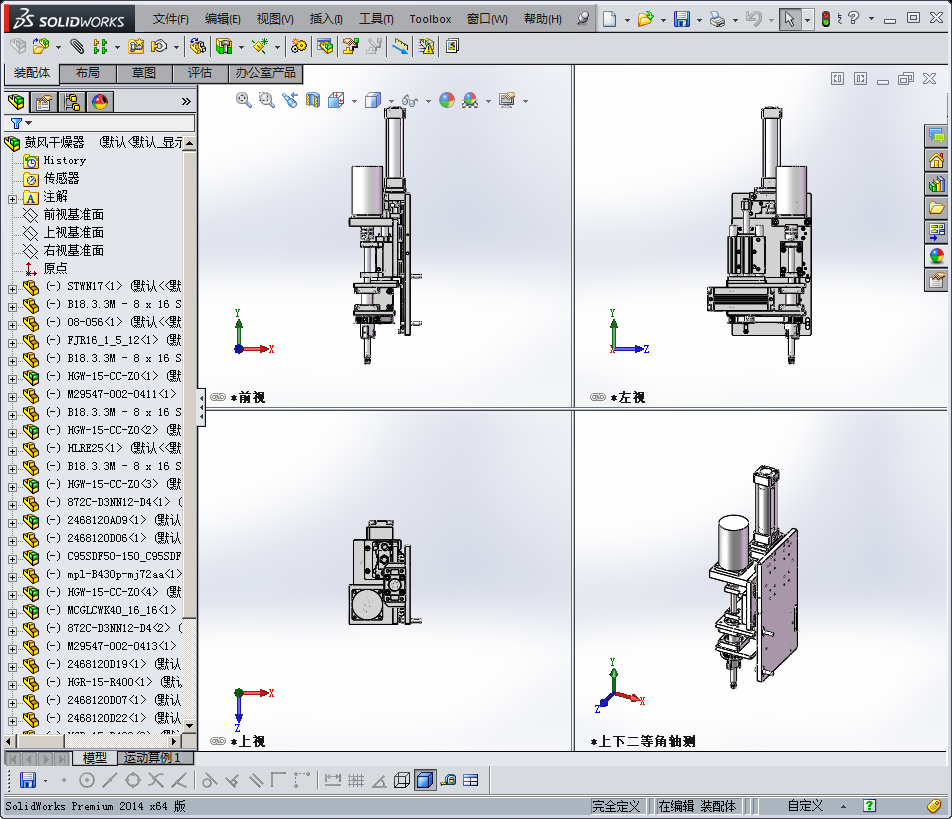The width and height of the screenshot is (952, 819).
Task: Open the 插入(I) menu
Action: coord(326,19)
